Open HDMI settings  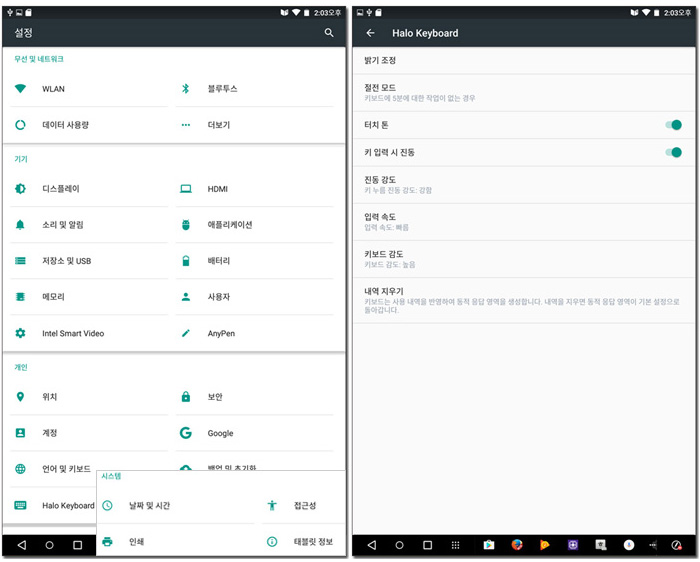[x=254, y=189]
